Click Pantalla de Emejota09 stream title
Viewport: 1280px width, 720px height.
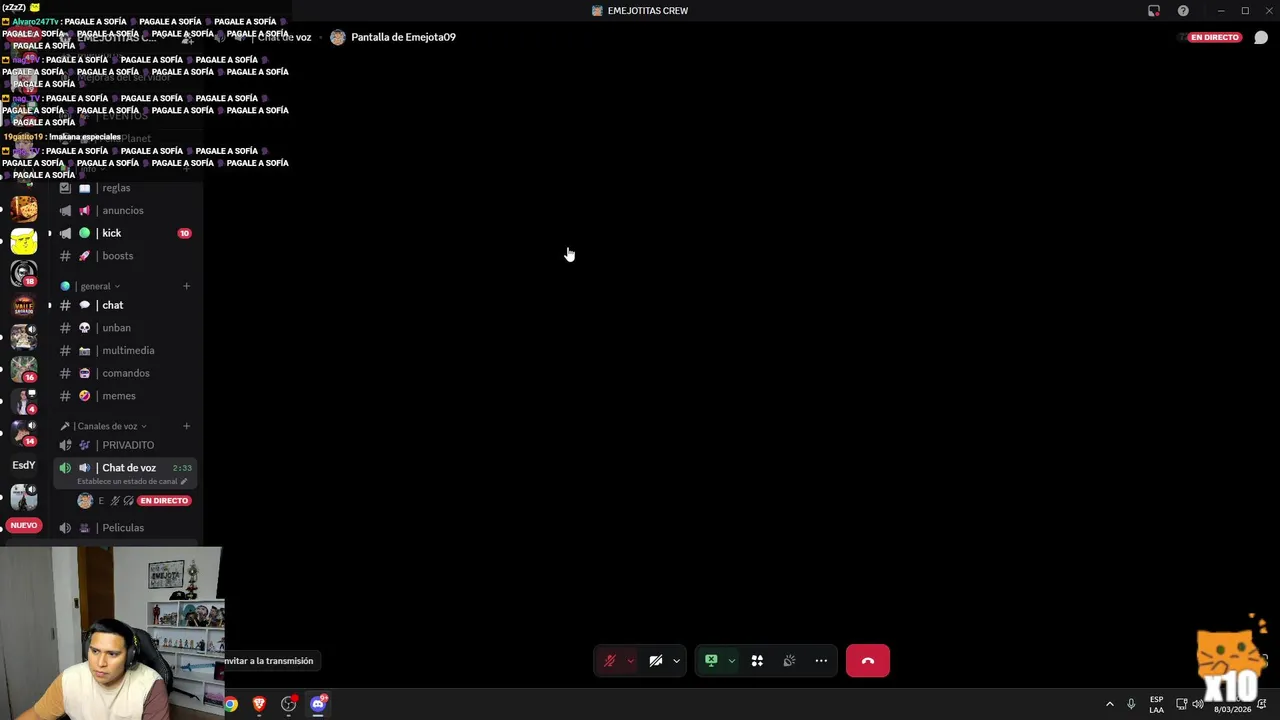click(403, 37)
